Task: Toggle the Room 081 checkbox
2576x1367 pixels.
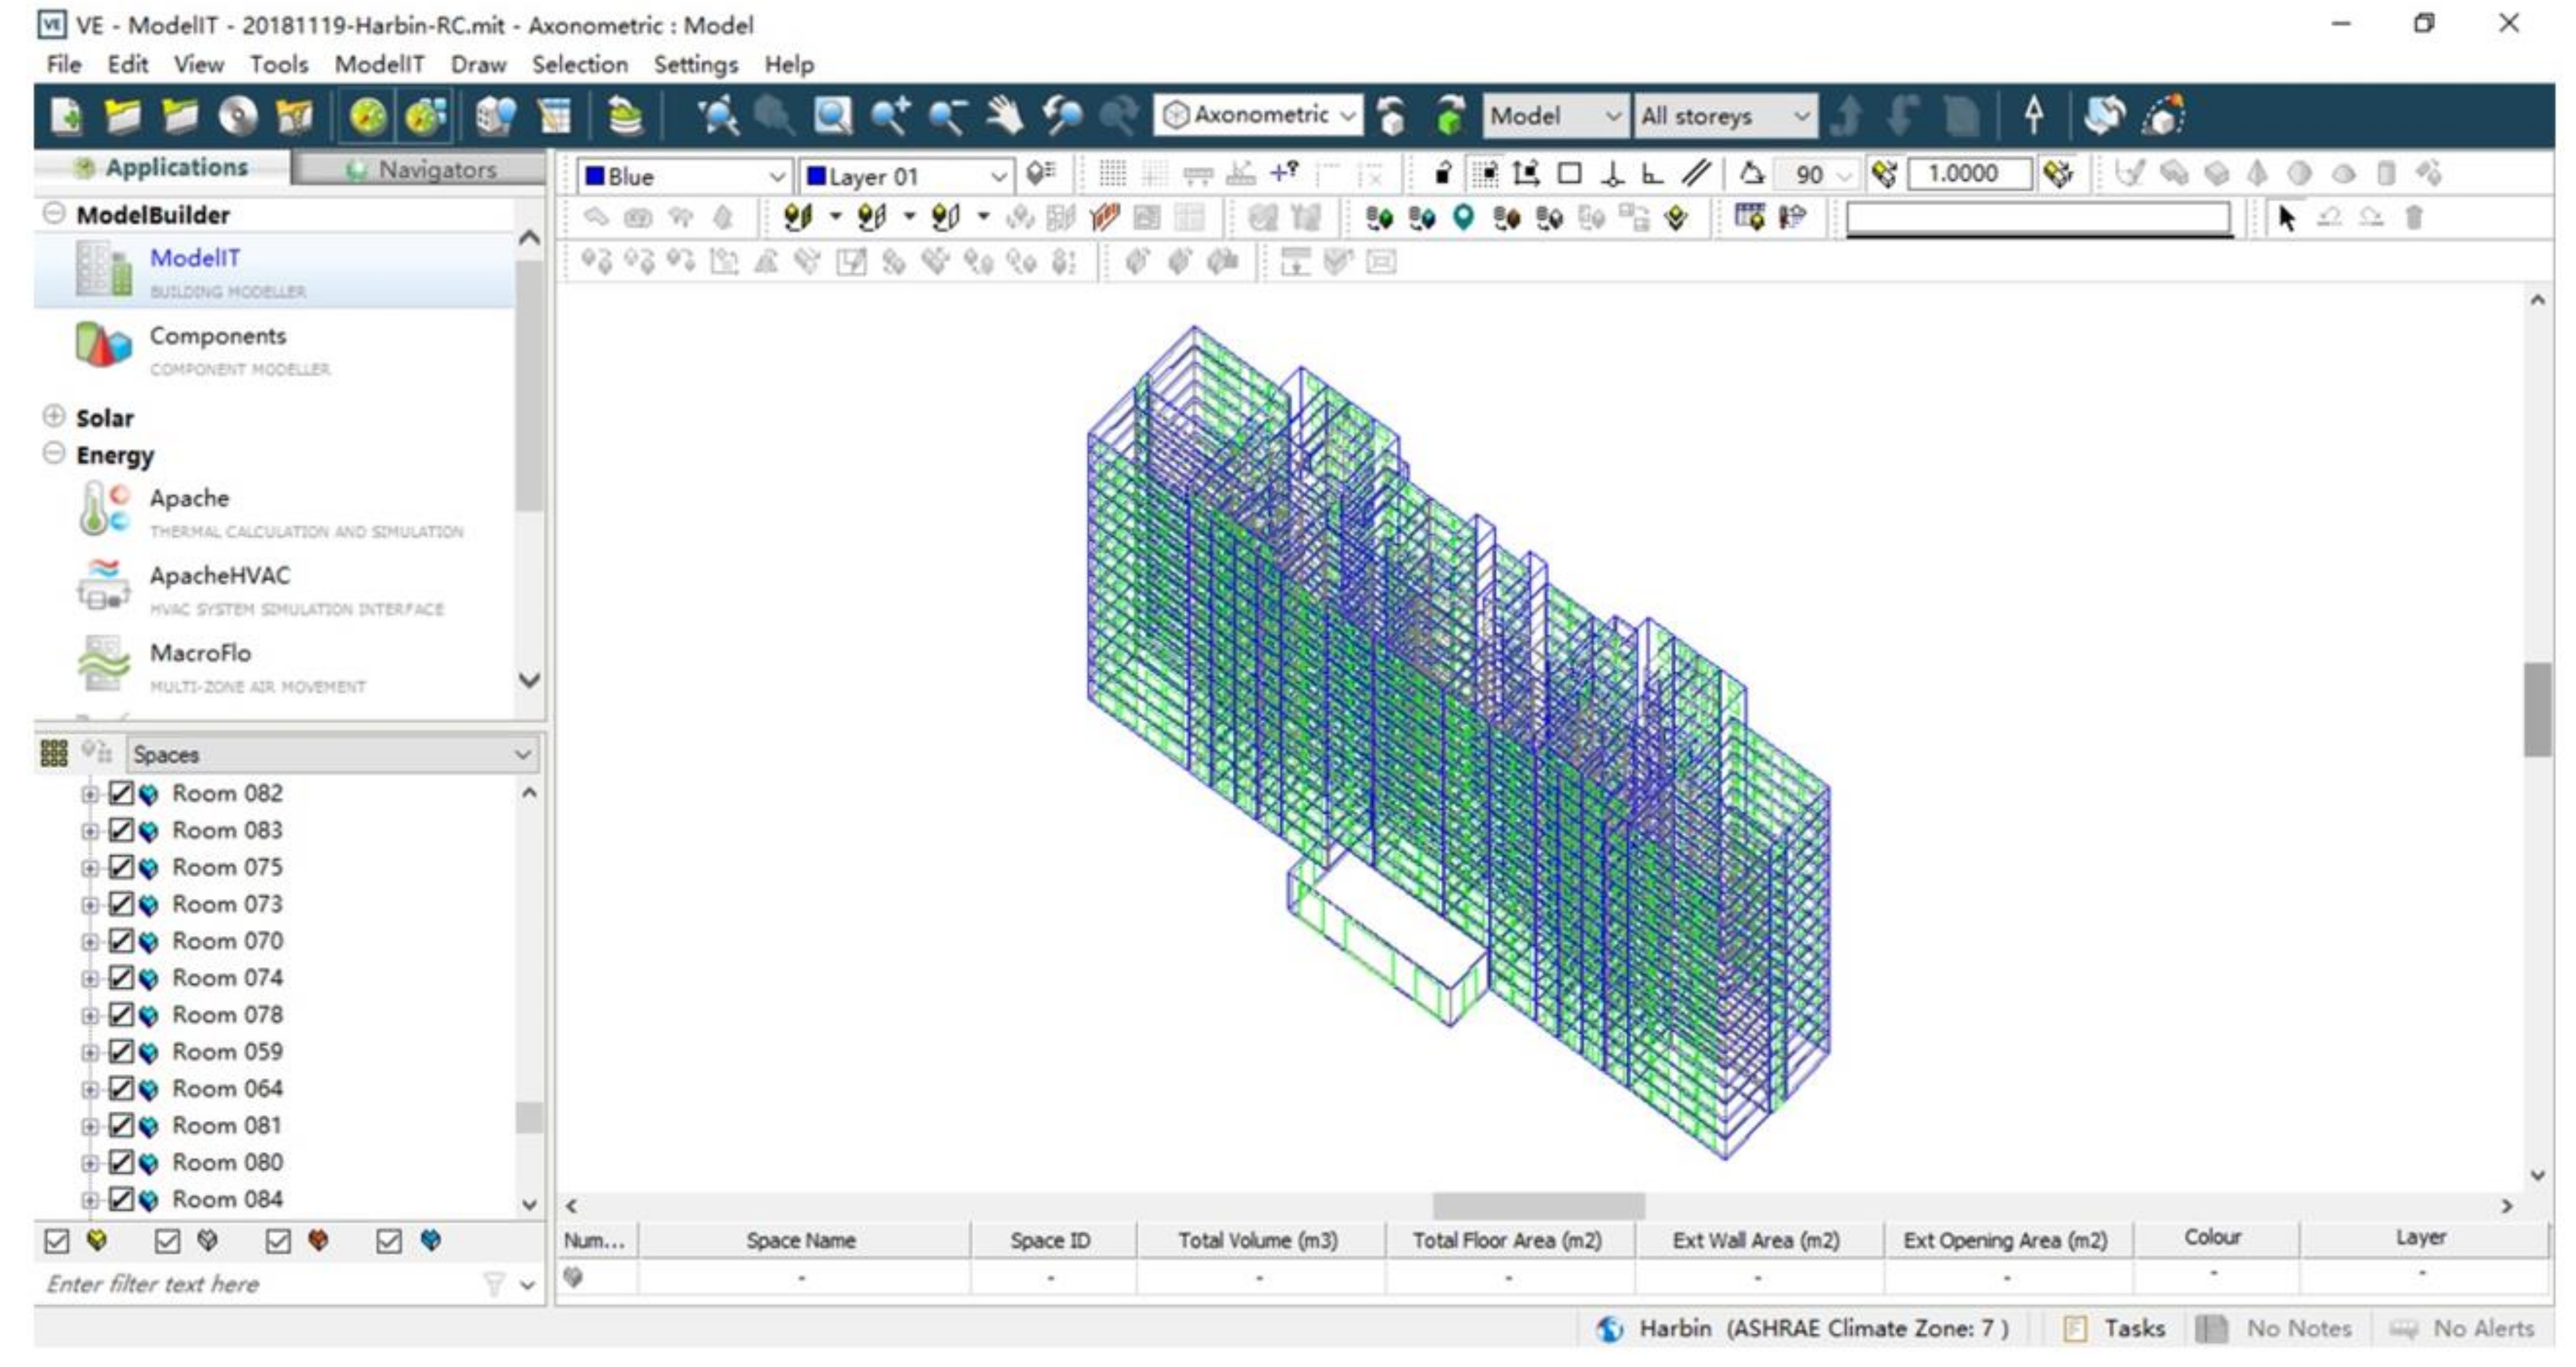Action: [121, 1125]
